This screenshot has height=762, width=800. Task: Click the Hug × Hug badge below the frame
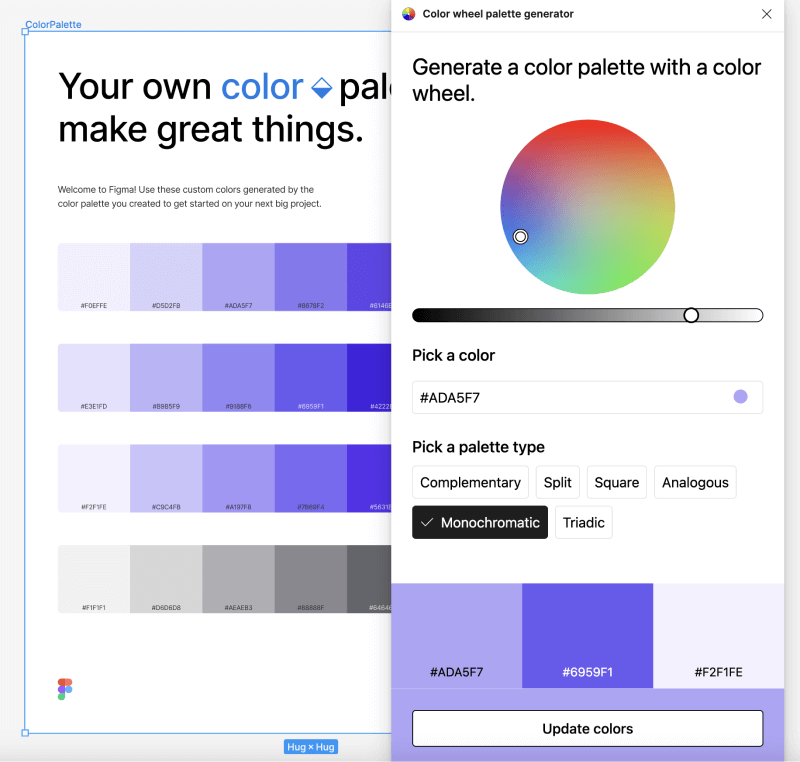click(x=310, y=746)
